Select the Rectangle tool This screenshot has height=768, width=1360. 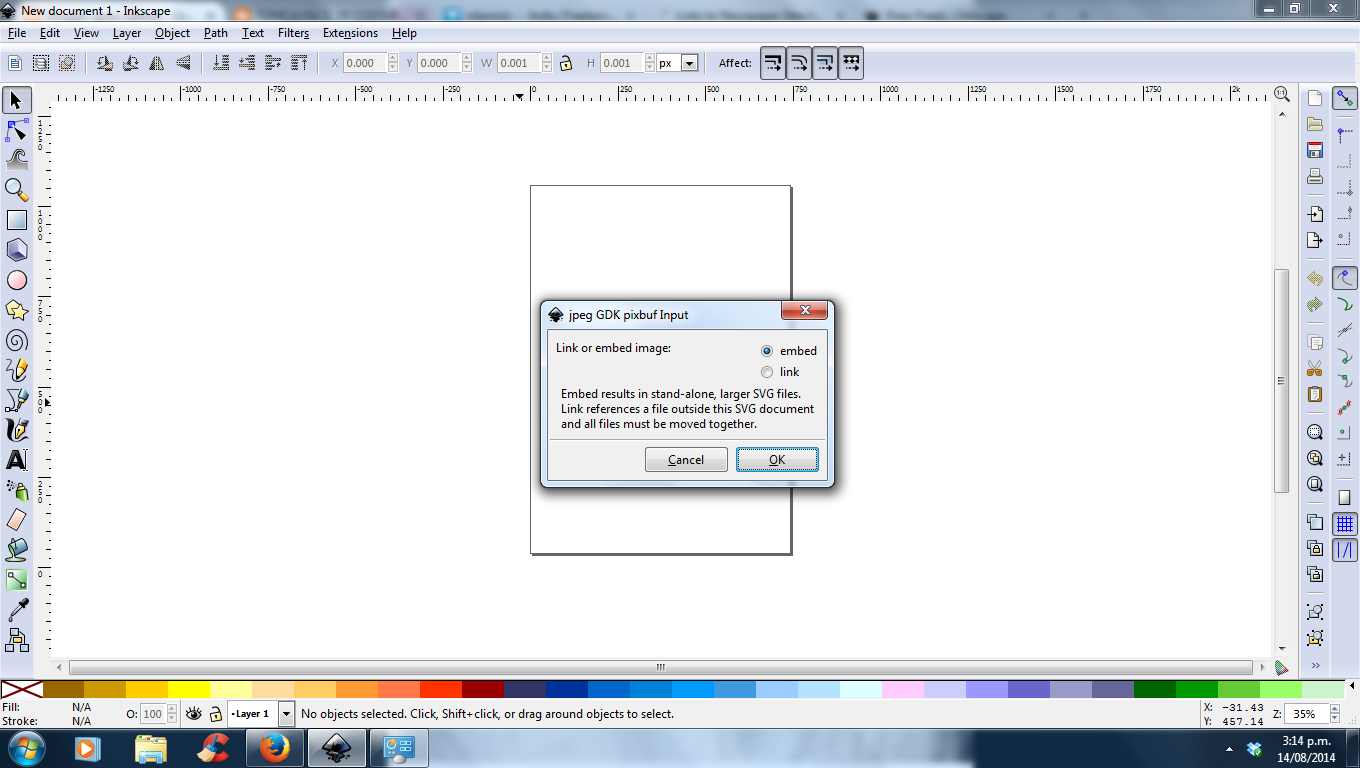coord(17,220)
